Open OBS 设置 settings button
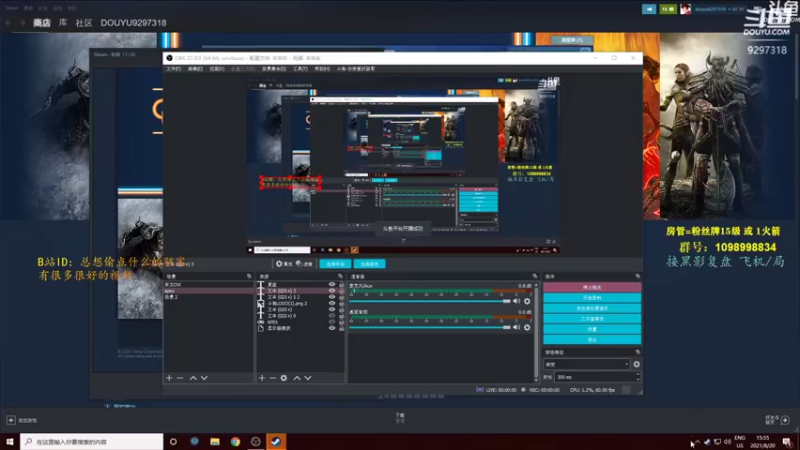The image size is (800, 450). click(x=592, y=329)
